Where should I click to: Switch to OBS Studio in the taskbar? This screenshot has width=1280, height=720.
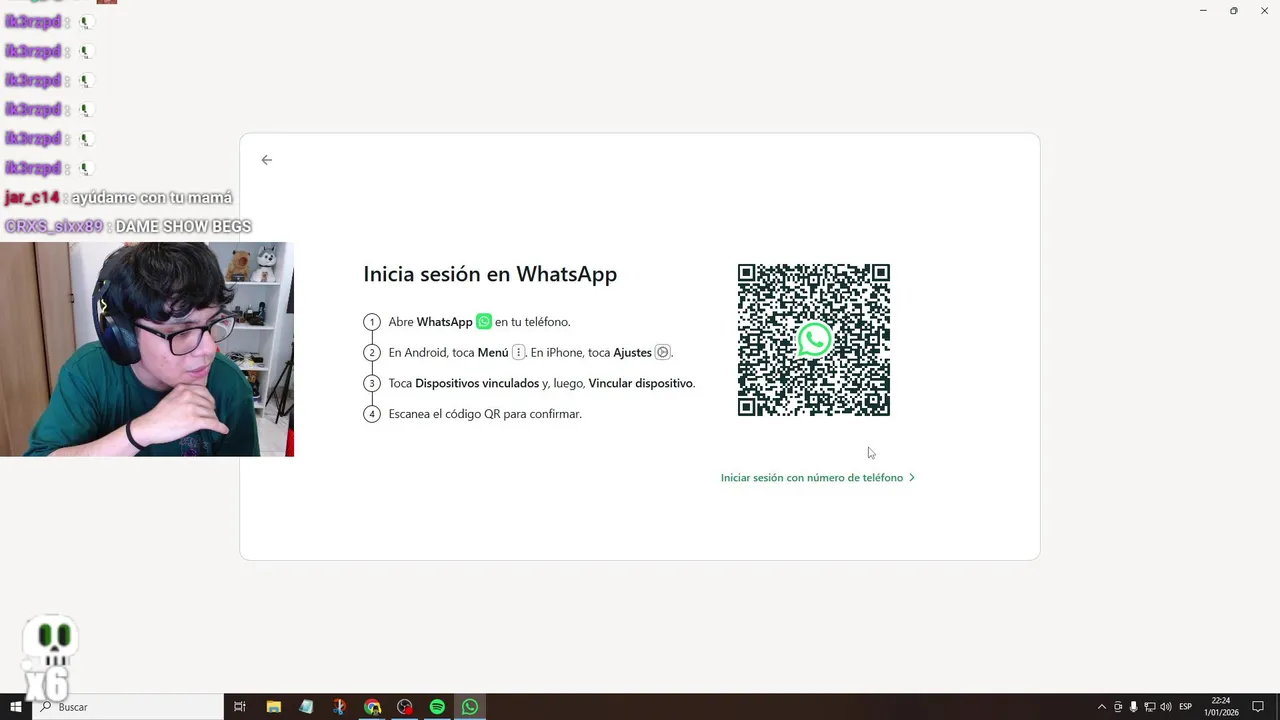point(405,707)
